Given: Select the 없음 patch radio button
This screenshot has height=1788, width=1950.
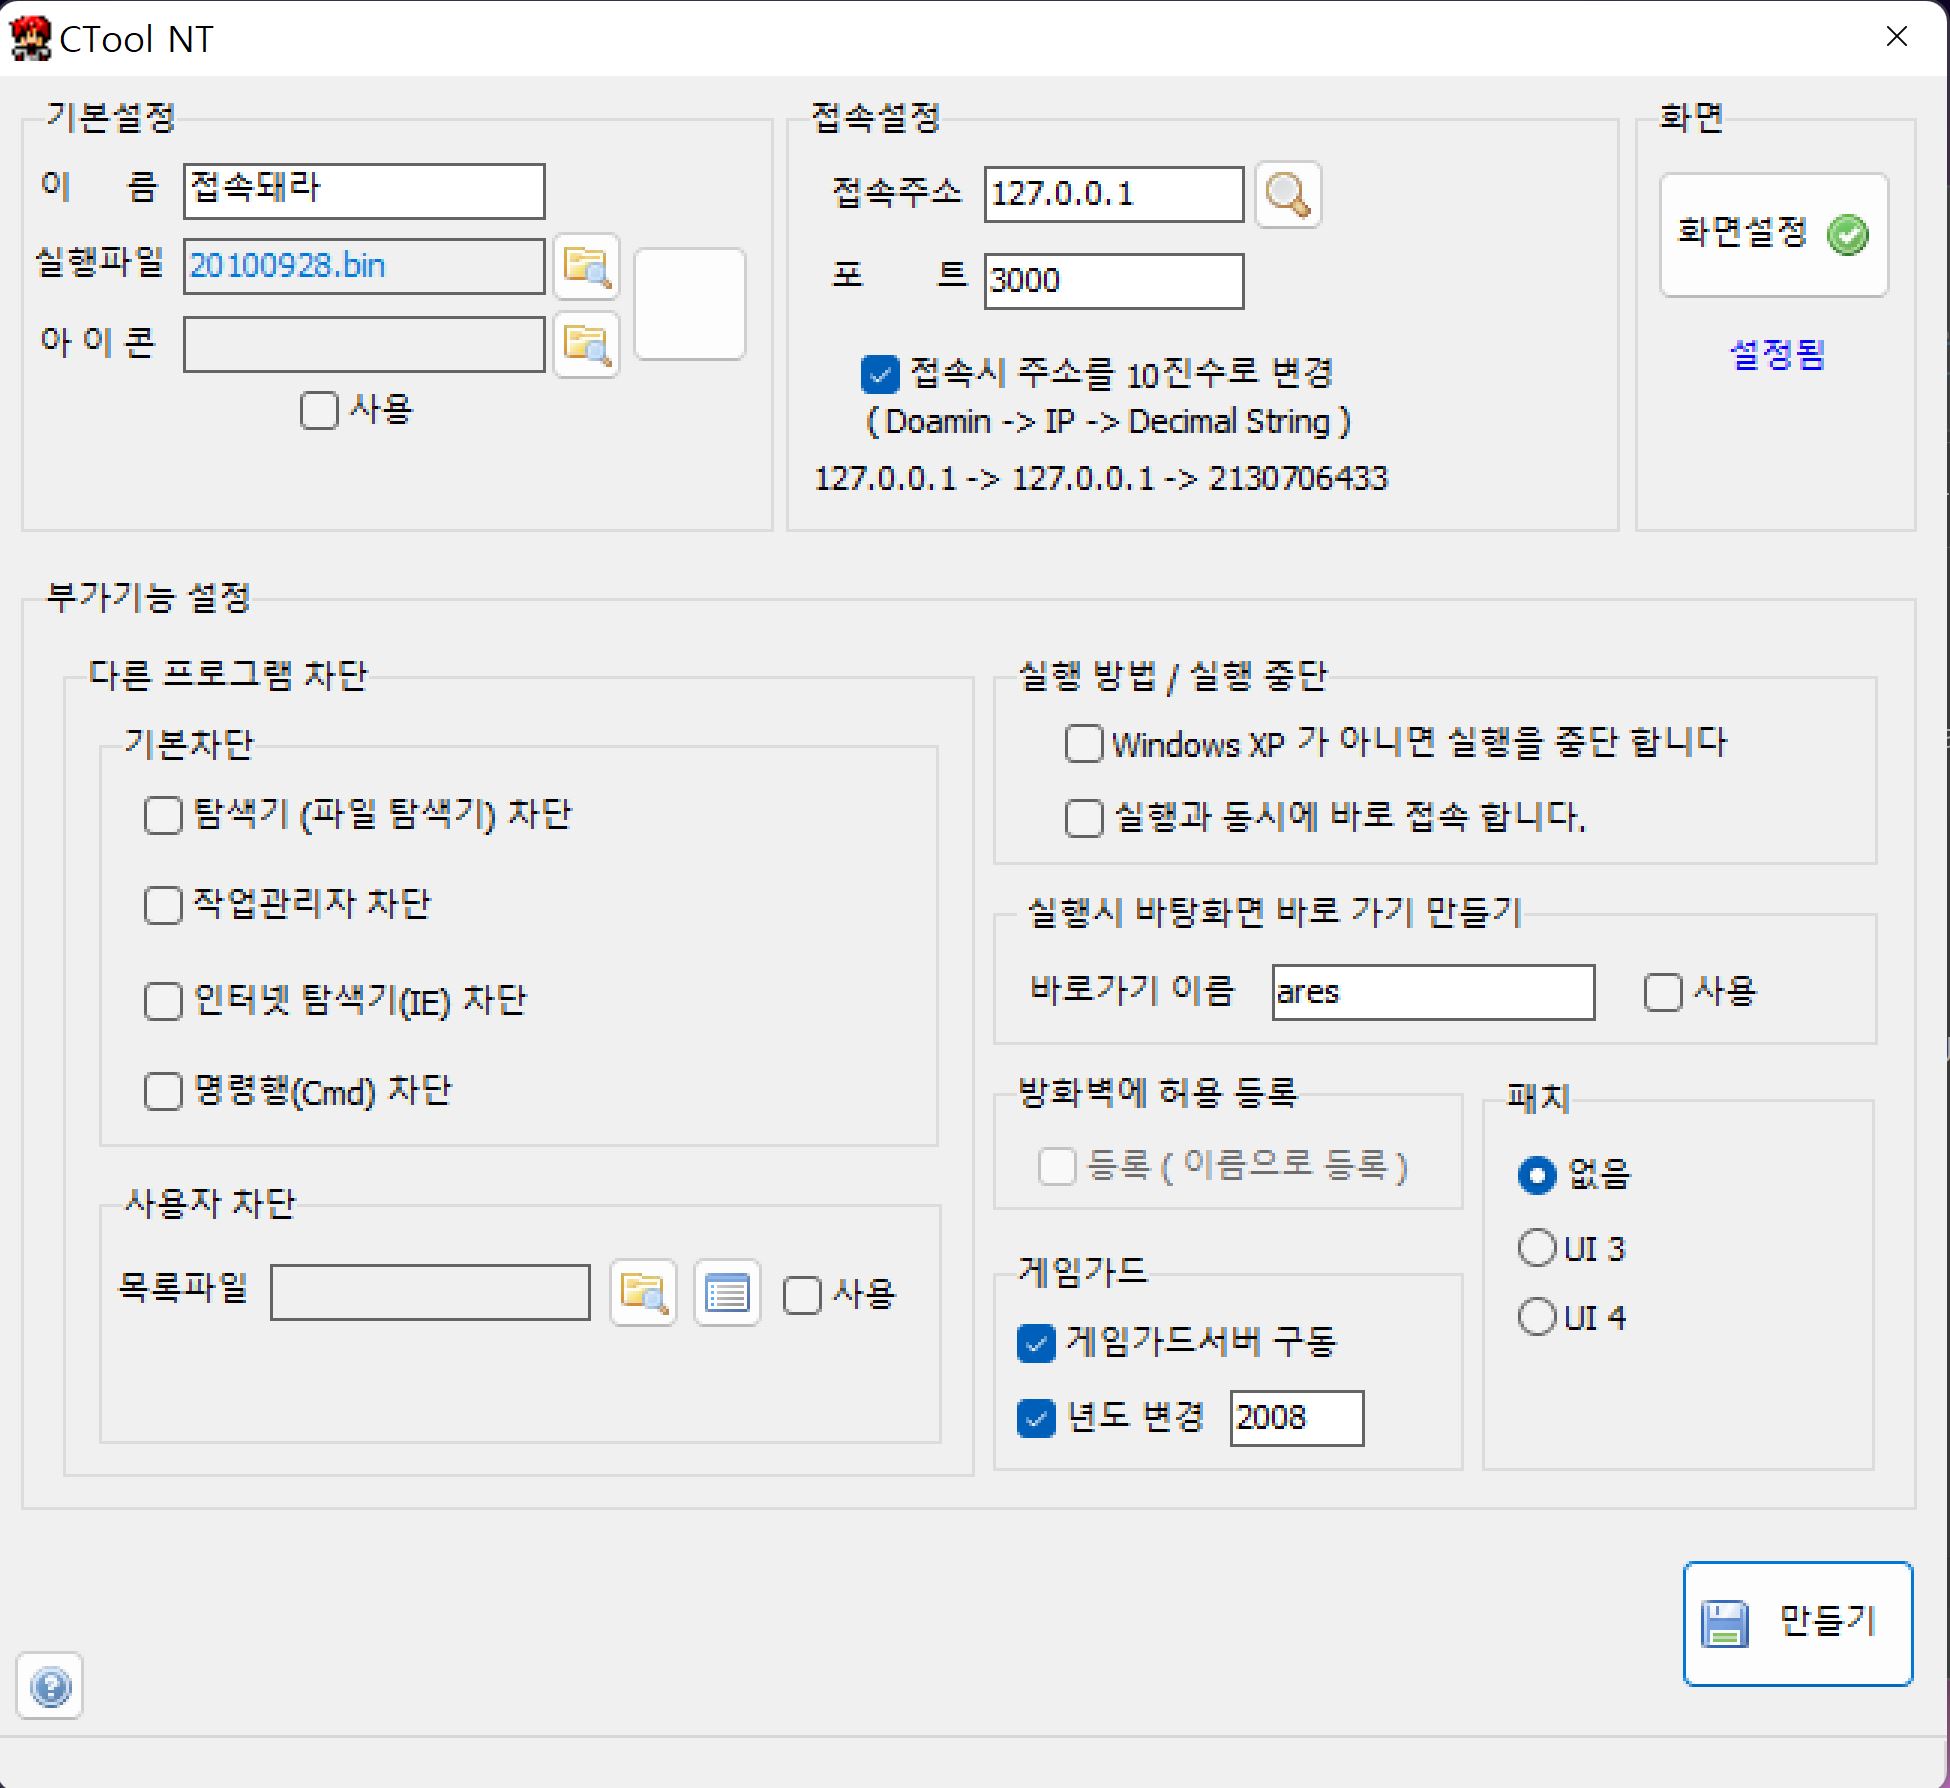Looking at the screenshot, I should pyautogui.click(x=1537, y=1175).
